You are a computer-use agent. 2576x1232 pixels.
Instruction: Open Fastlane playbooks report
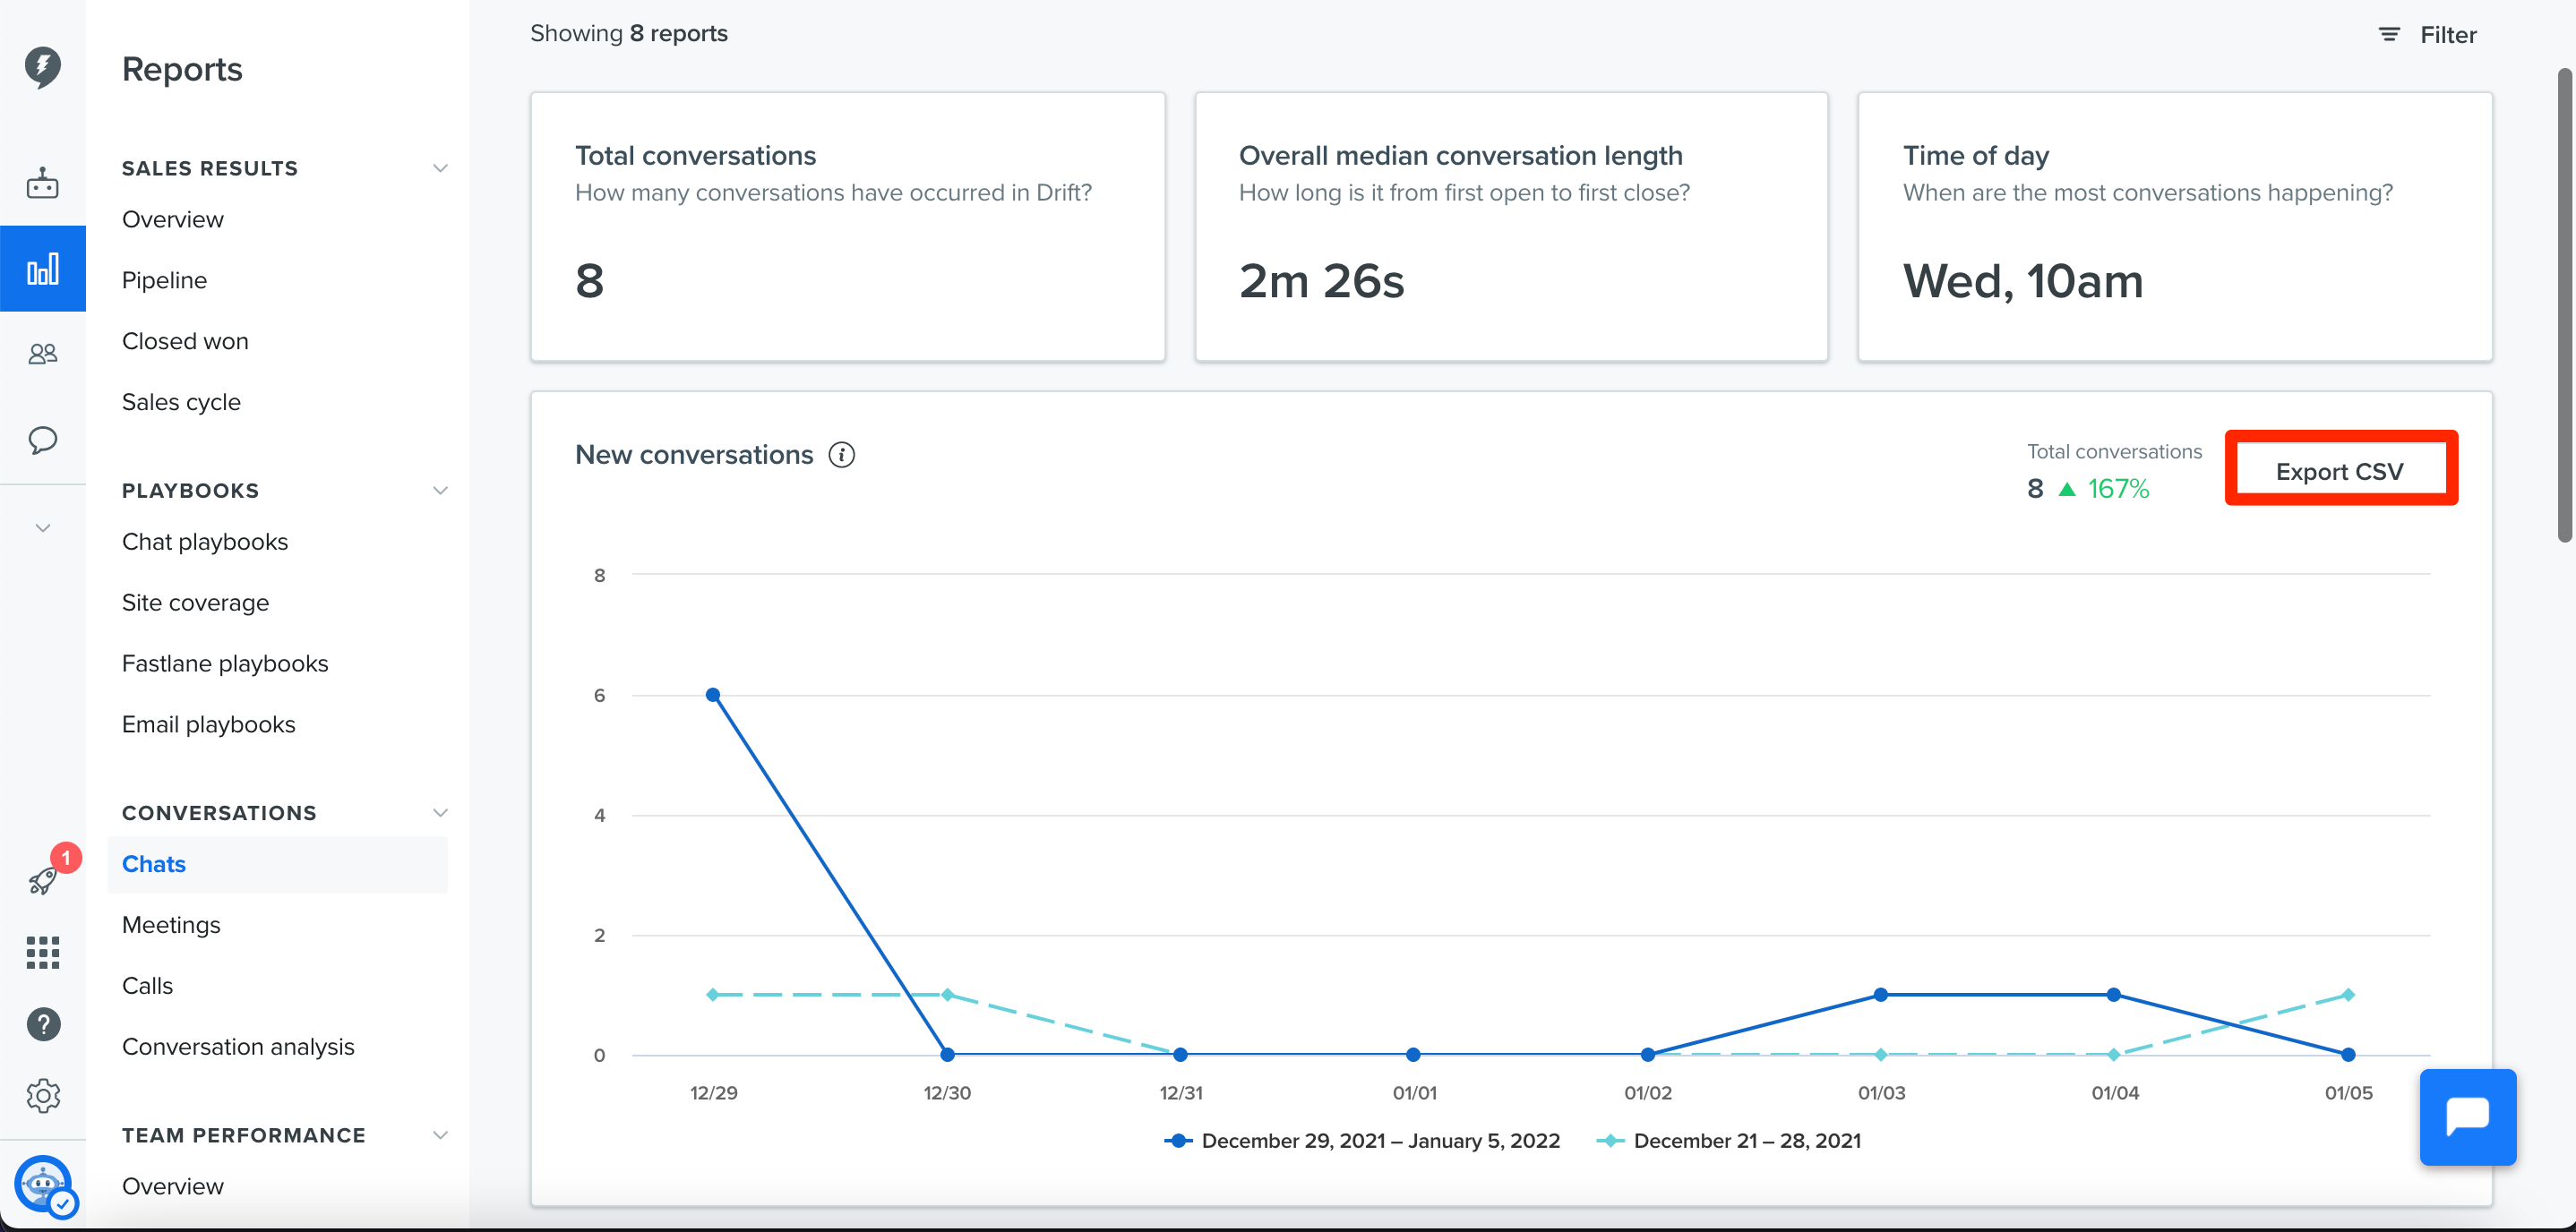point(225,664)
